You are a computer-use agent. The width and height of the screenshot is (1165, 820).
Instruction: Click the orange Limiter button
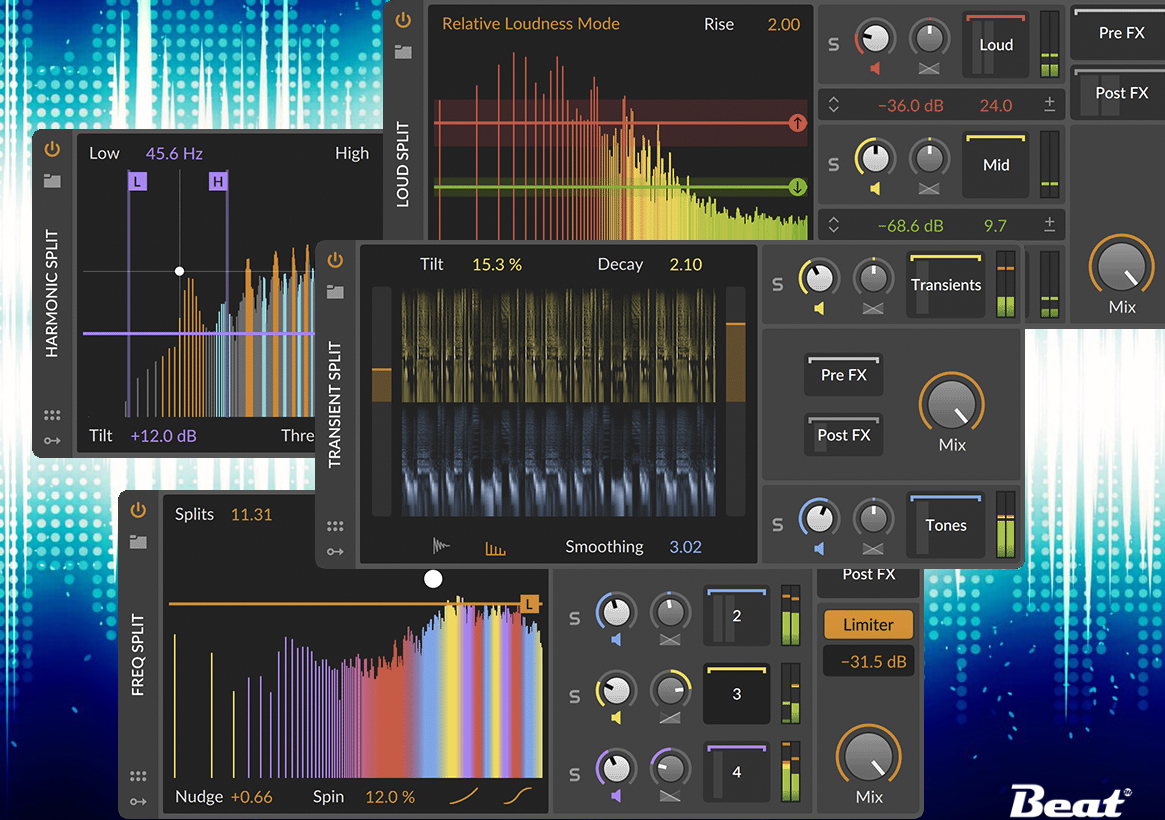tap(868, 625)
